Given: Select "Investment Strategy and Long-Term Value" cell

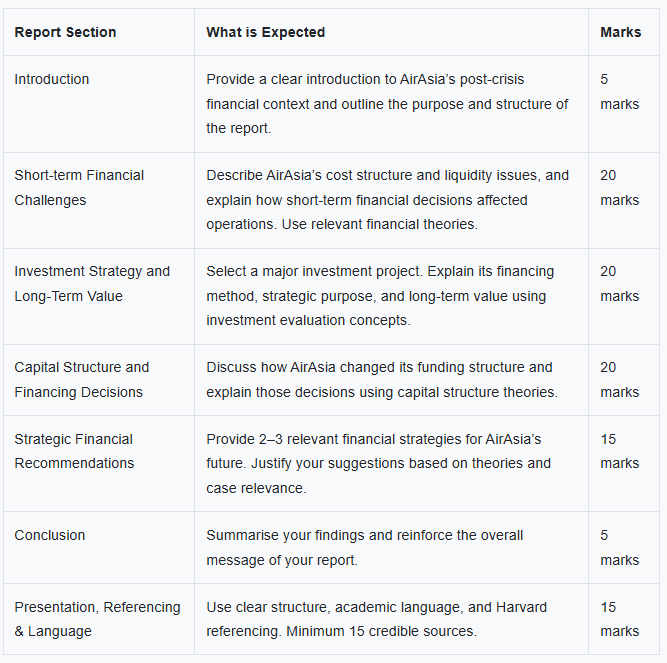Looking at the screenshot, I should pyautogui.click(x=92, y=284).
